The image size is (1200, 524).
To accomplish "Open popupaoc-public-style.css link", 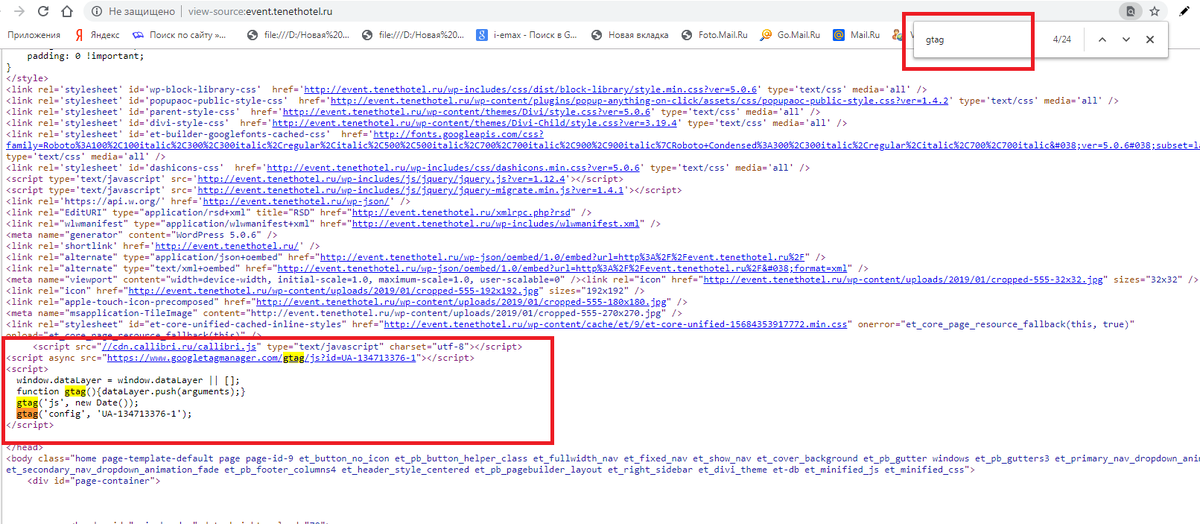I will click(642, 101).
